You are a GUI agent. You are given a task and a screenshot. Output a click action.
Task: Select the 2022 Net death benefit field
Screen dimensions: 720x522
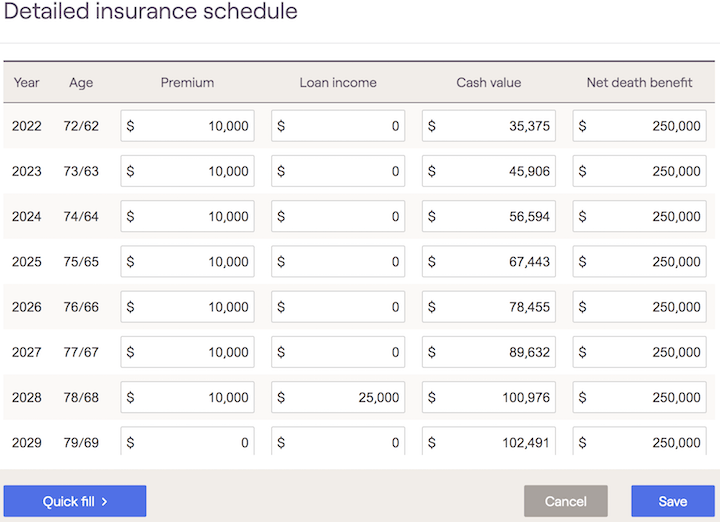click(x=640, y=126)
